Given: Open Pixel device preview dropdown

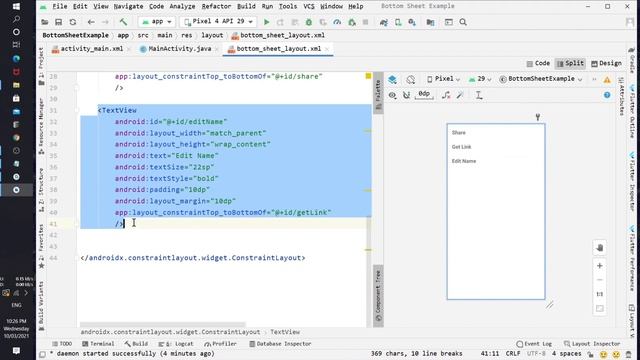Looking at the screenshot, I should [443, 79].
